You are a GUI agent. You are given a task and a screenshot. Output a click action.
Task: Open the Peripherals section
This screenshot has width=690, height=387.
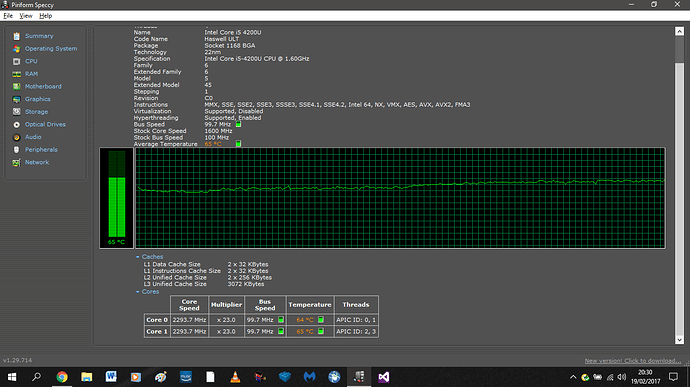[41, 150]
